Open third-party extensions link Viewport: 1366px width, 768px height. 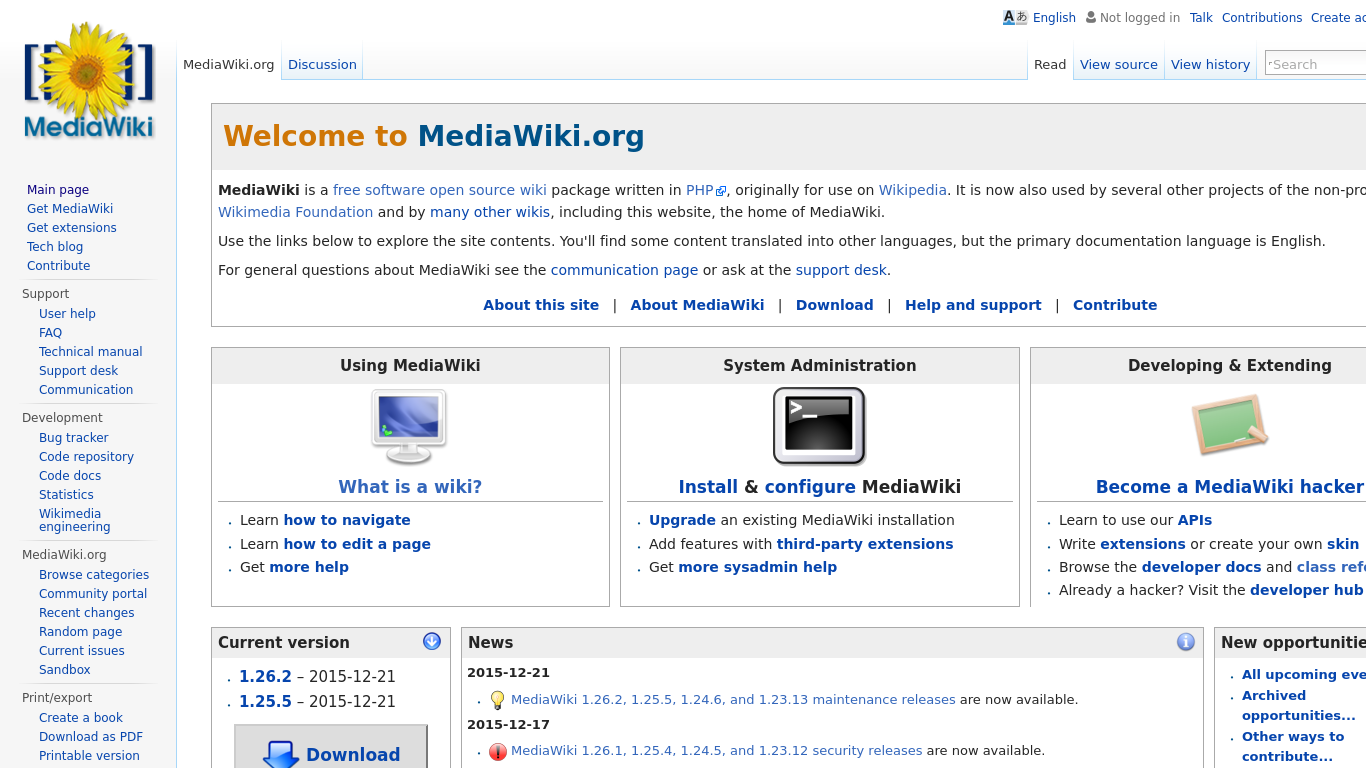pyautogui.click(x=865, y=544)
